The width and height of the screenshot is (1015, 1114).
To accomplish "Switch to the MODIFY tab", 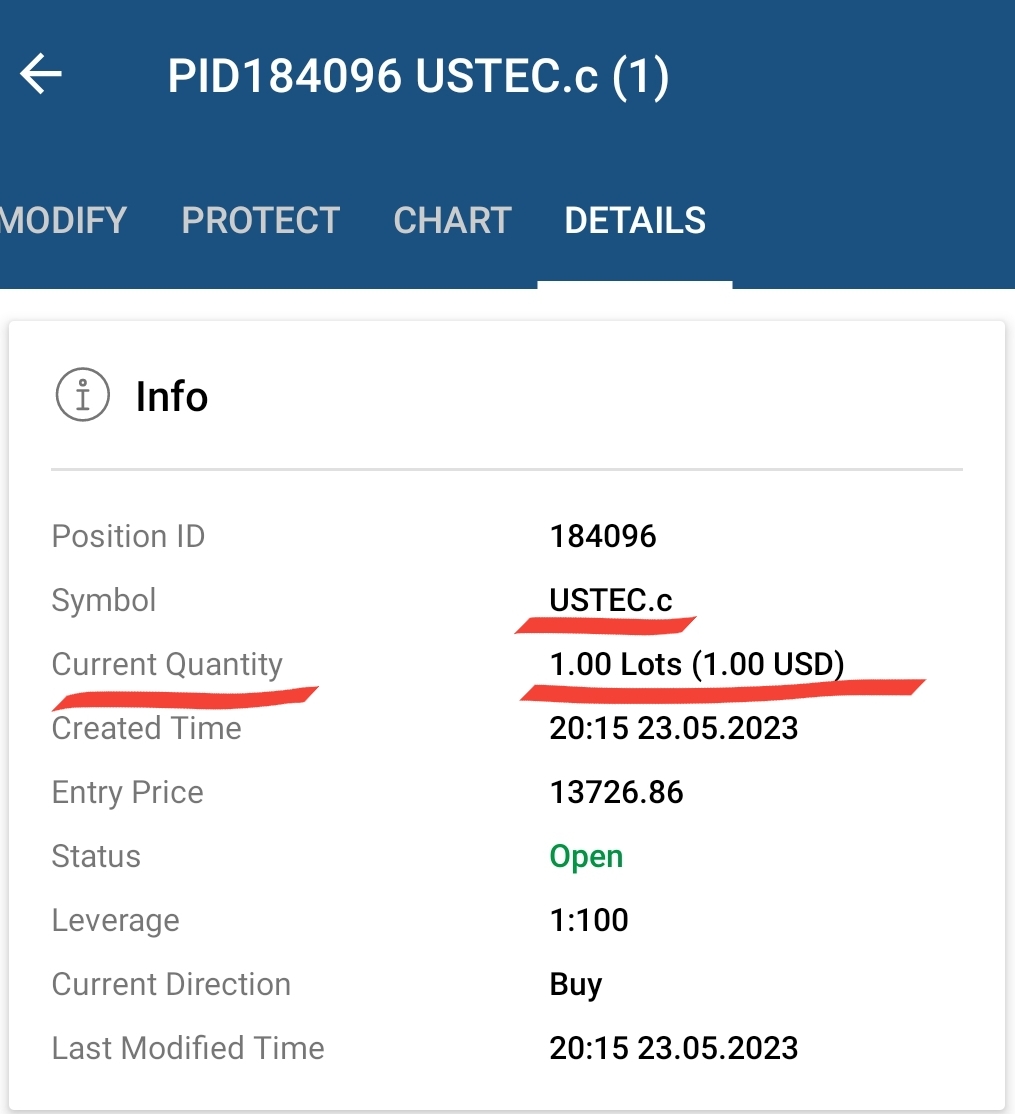I will point(63,220).
